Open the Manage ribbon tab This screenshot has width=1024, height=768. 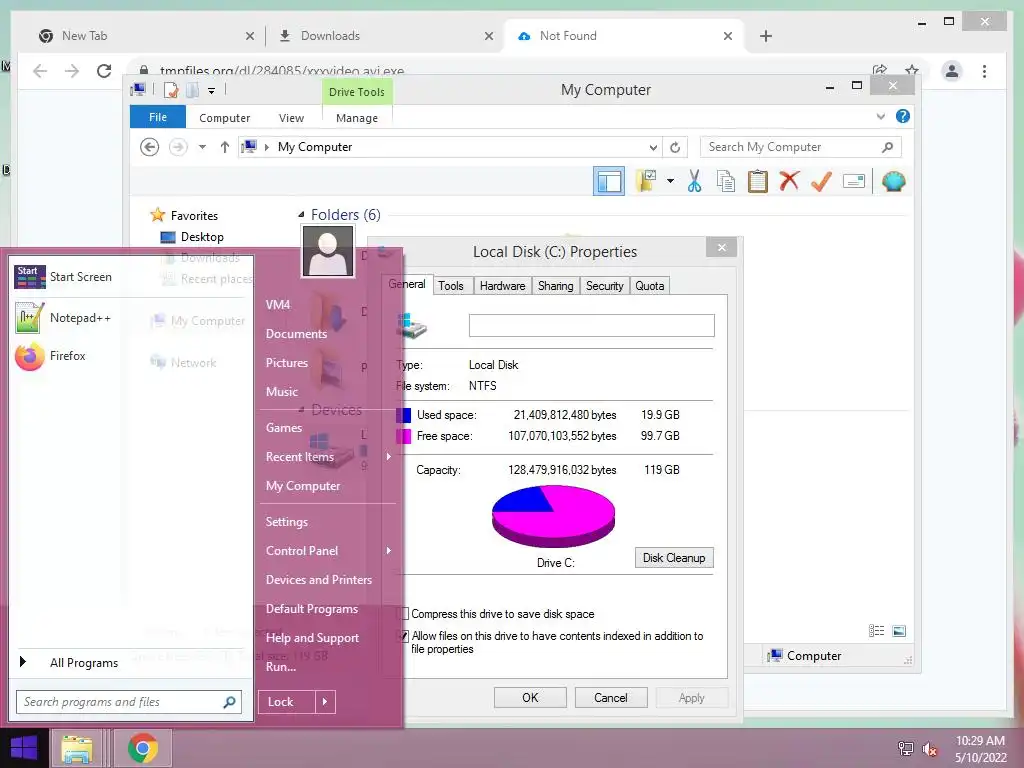click(x=357, y=118)
